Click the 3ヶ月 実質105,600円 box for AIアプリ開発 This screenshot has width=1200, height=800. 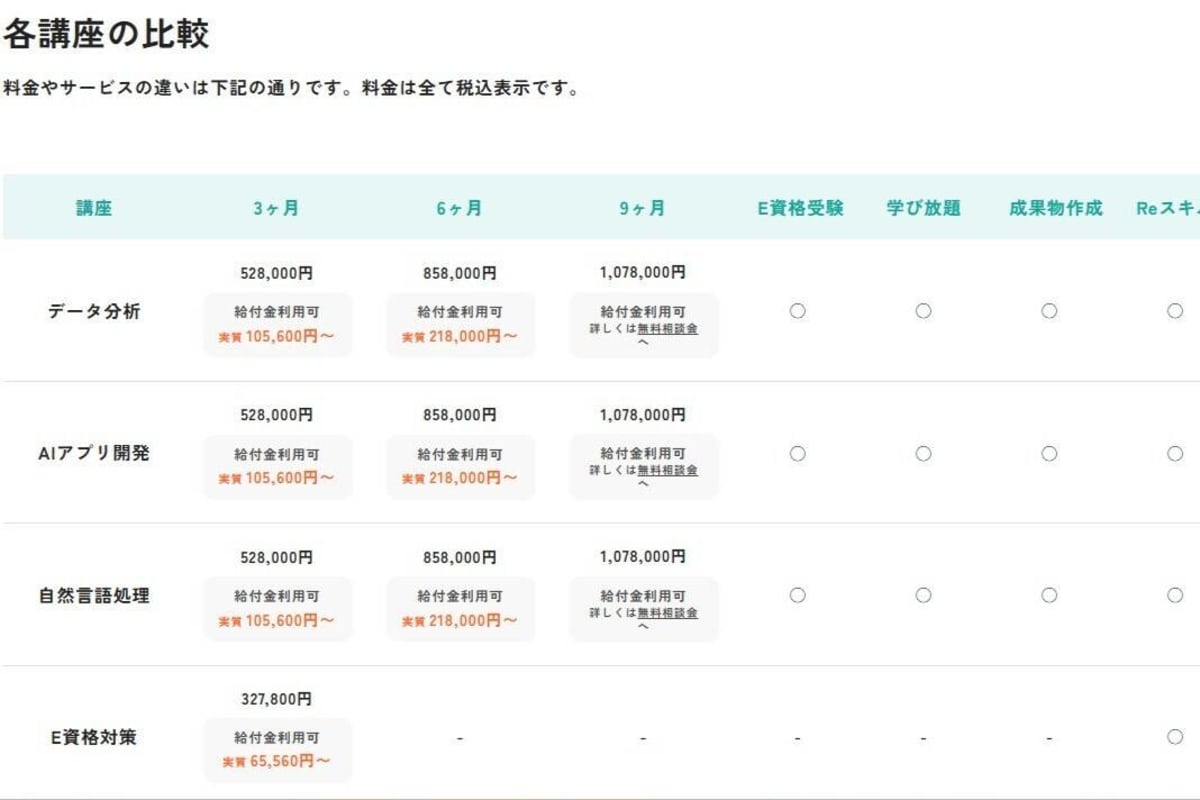pos(277,467)
